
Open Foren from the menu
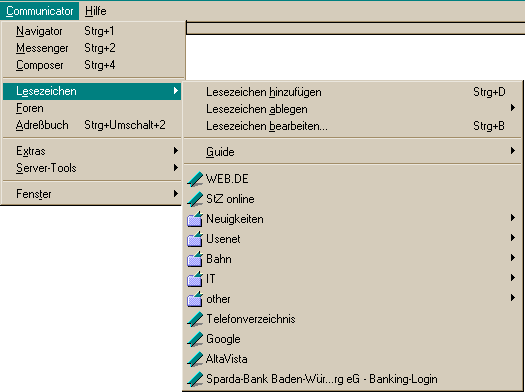pos(92,108)
